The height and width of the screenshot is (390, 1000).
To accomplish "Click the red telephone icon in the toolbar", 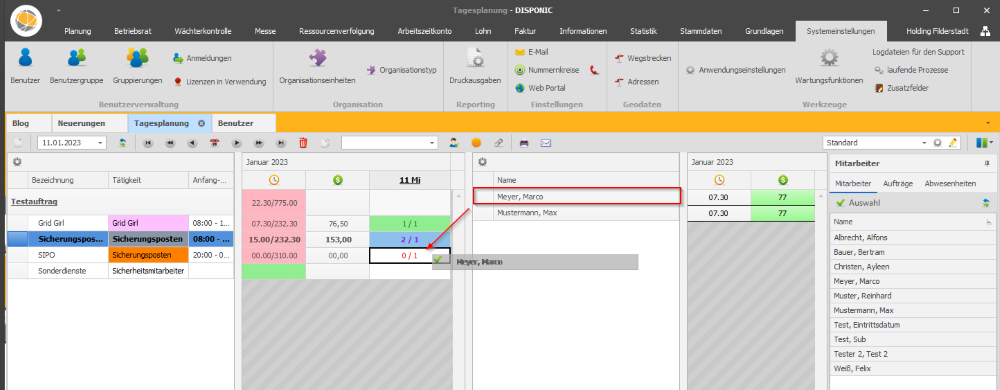I will pyautogui.click(x=214, y=143).
